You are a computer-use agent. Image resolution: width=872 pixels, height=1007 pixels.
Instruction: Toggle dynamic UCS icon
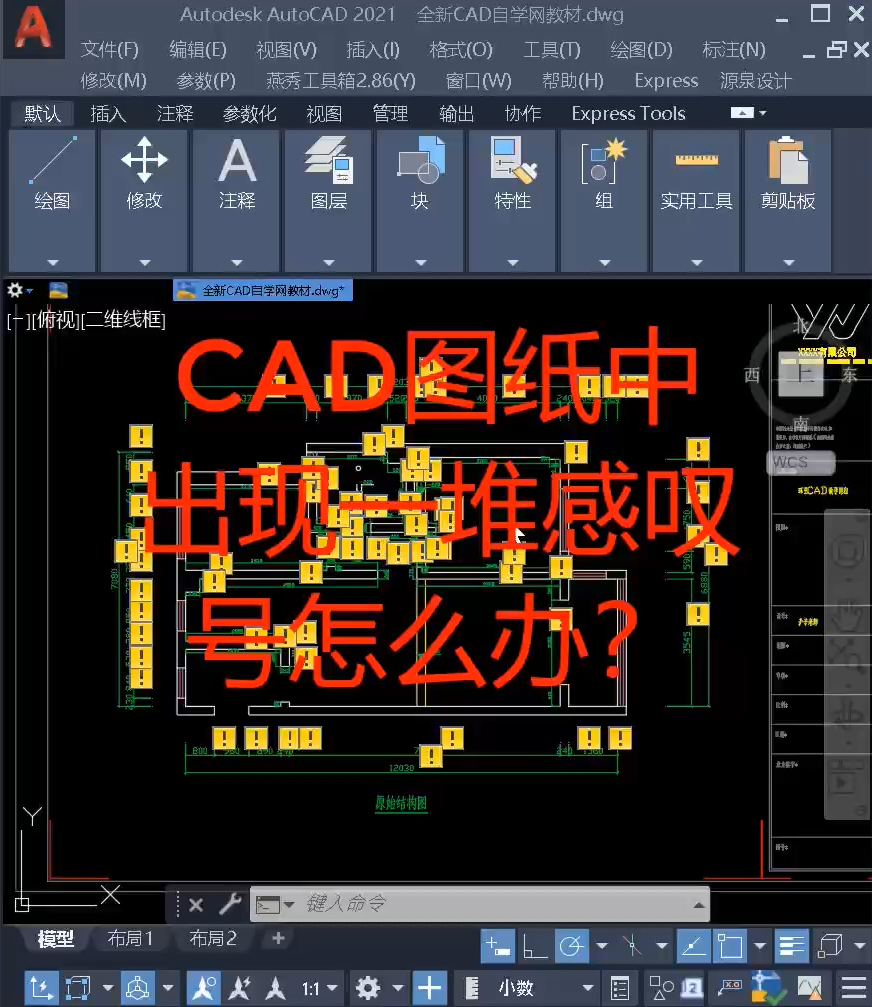coord(41,988)
